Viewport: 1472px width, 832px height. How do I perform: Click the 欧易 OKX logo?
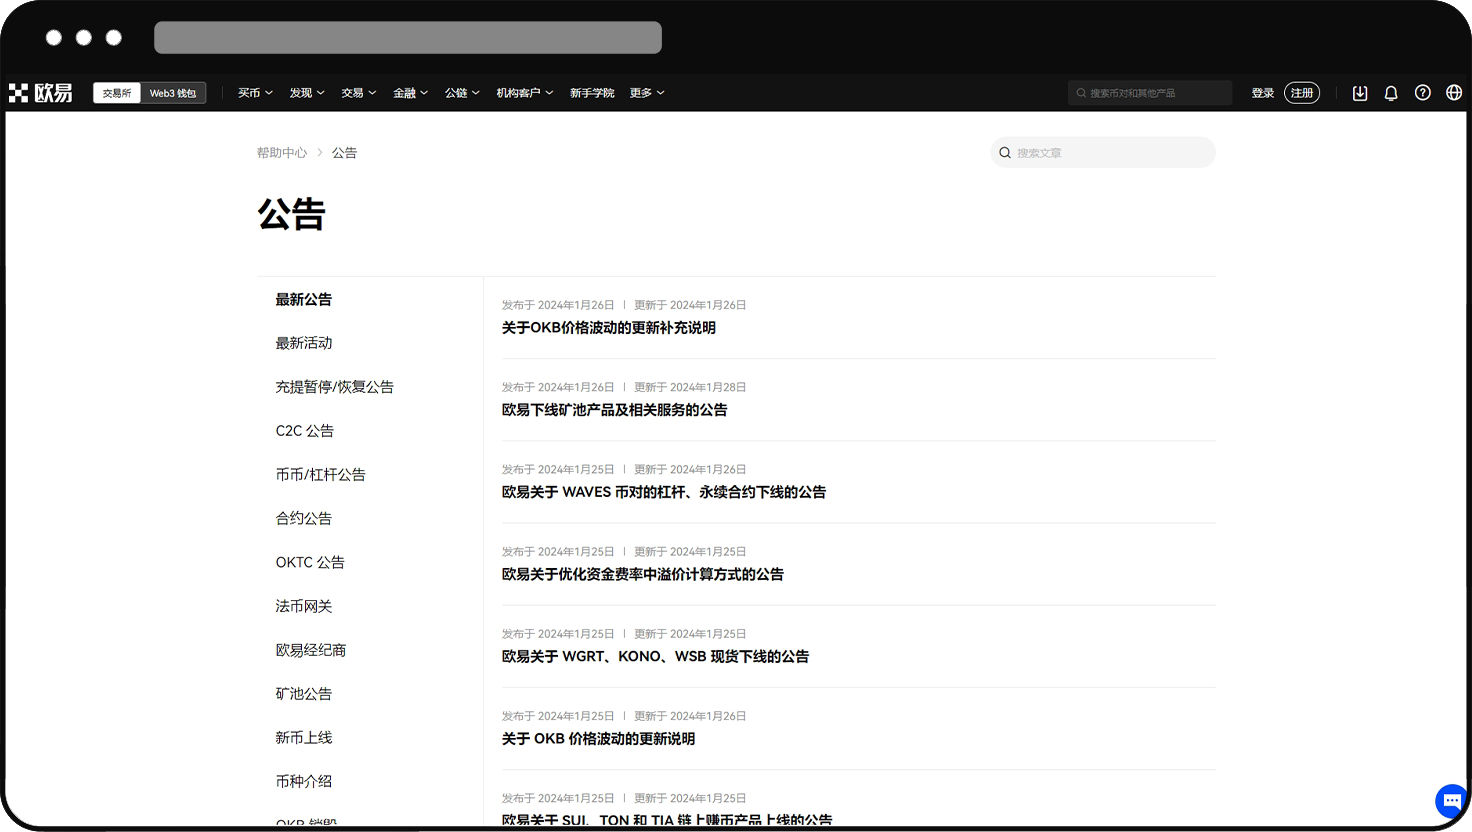[40, 92]
